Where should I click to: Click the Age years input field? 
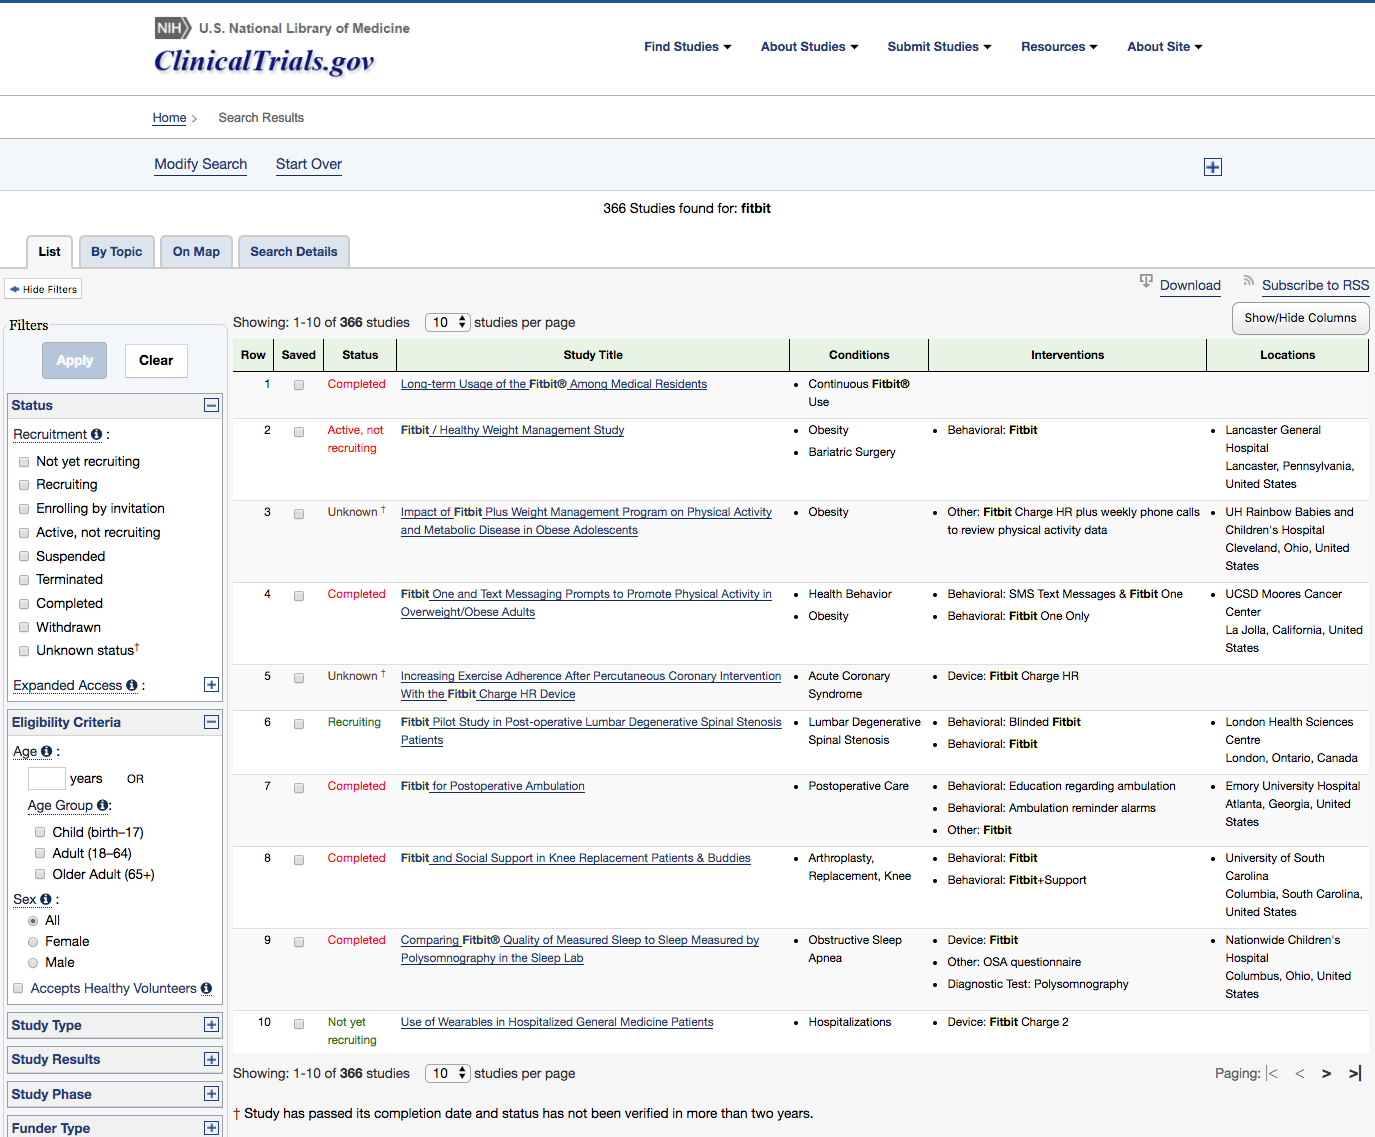[x=47, y=778]
